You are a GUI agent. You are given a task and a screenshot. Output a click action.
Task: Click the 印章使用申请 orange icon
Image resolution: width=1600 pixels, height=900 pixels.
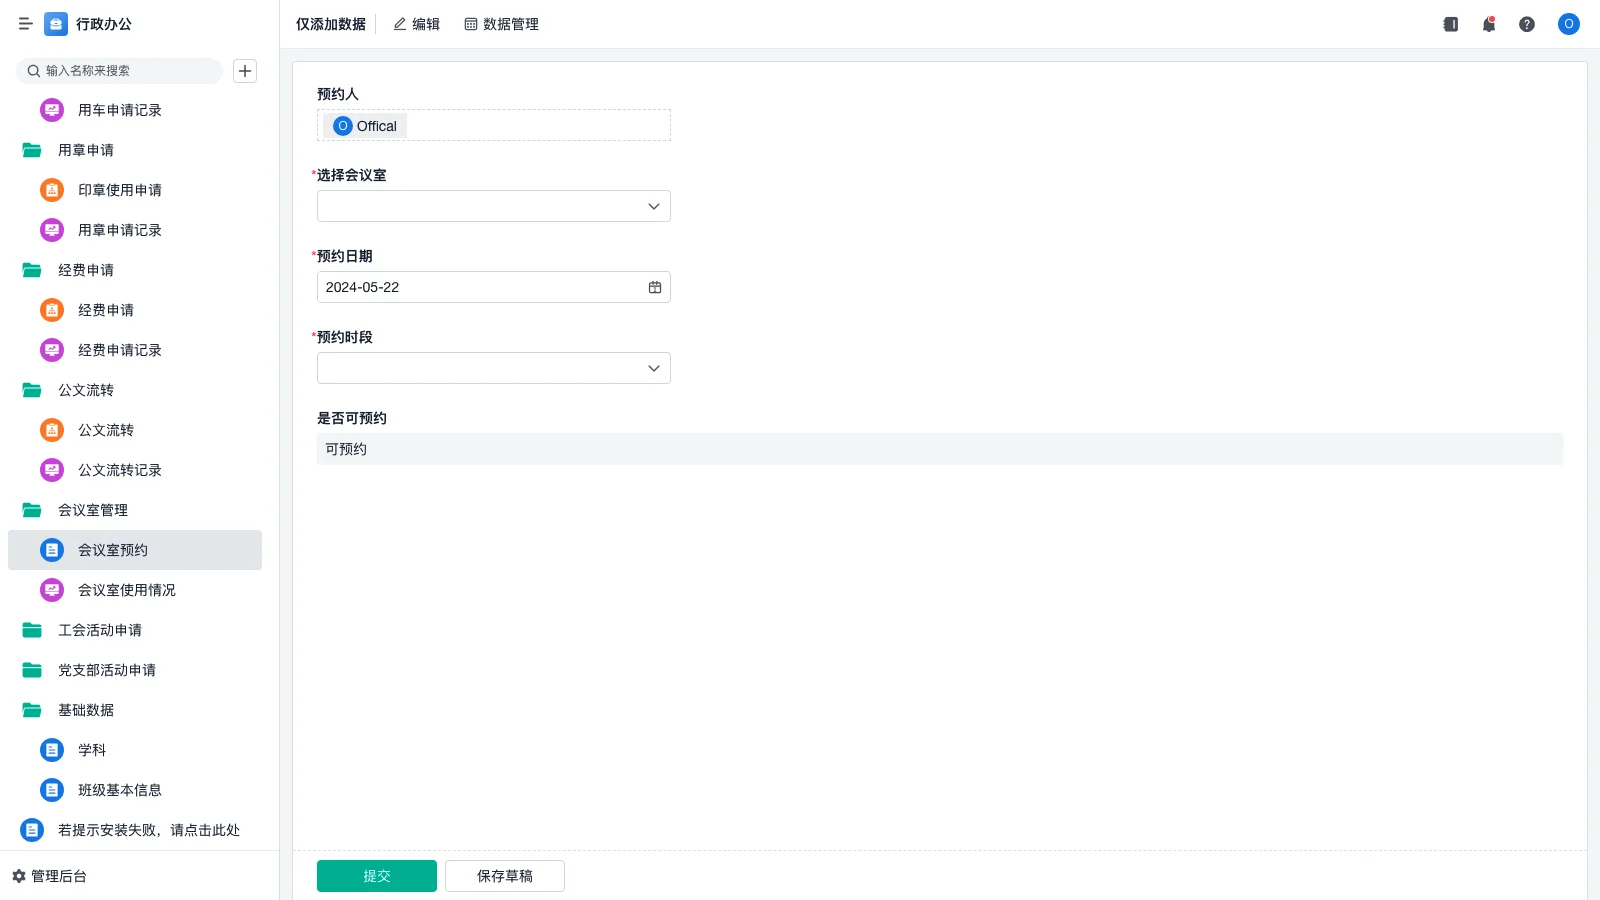(52, 190)
